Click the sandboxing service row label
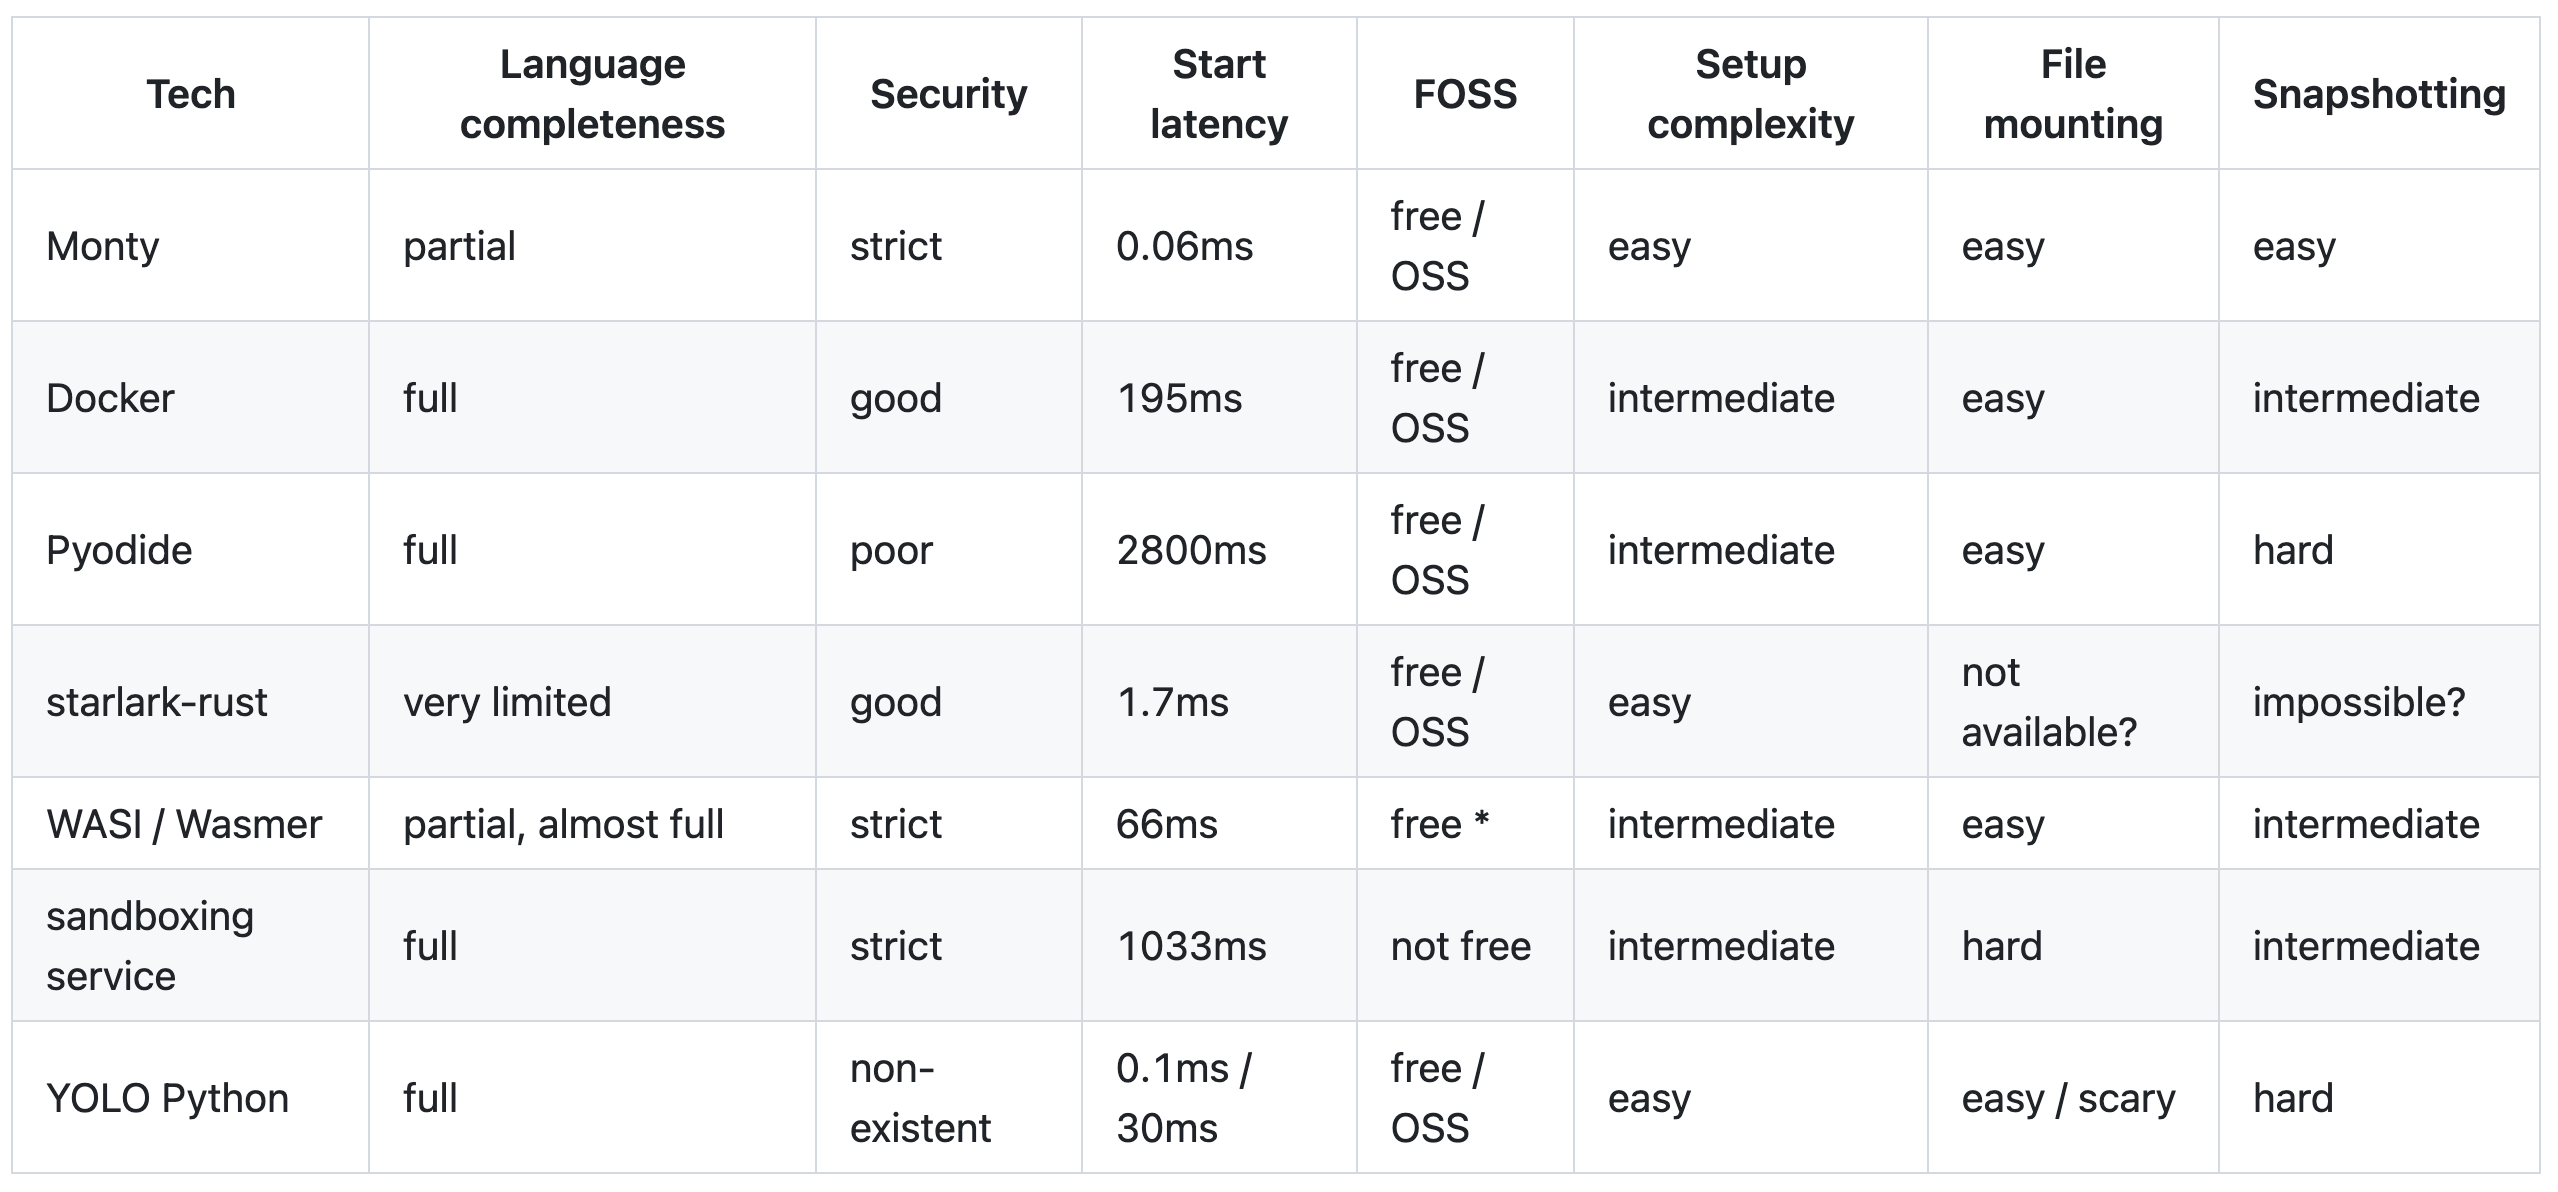 tap(150, 946)
